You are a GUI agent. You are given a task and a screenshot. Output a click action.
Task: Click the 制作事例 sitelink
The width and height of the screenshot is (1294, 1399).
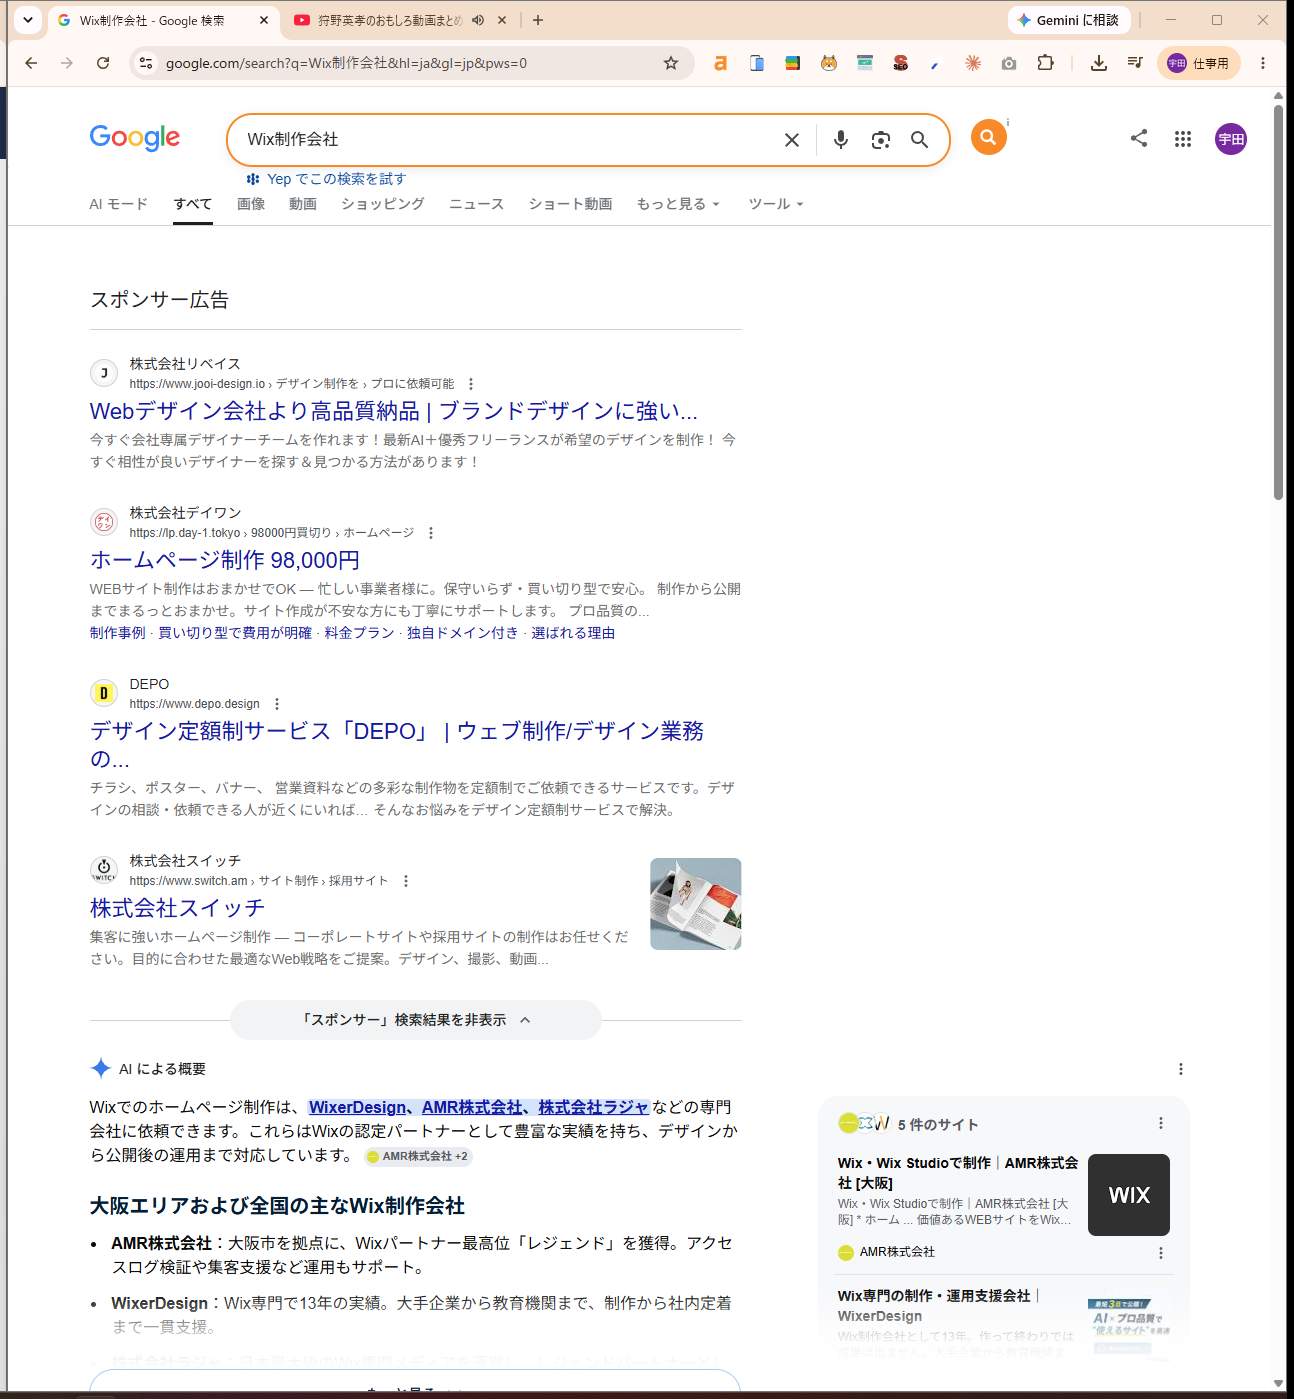point(117,633)
